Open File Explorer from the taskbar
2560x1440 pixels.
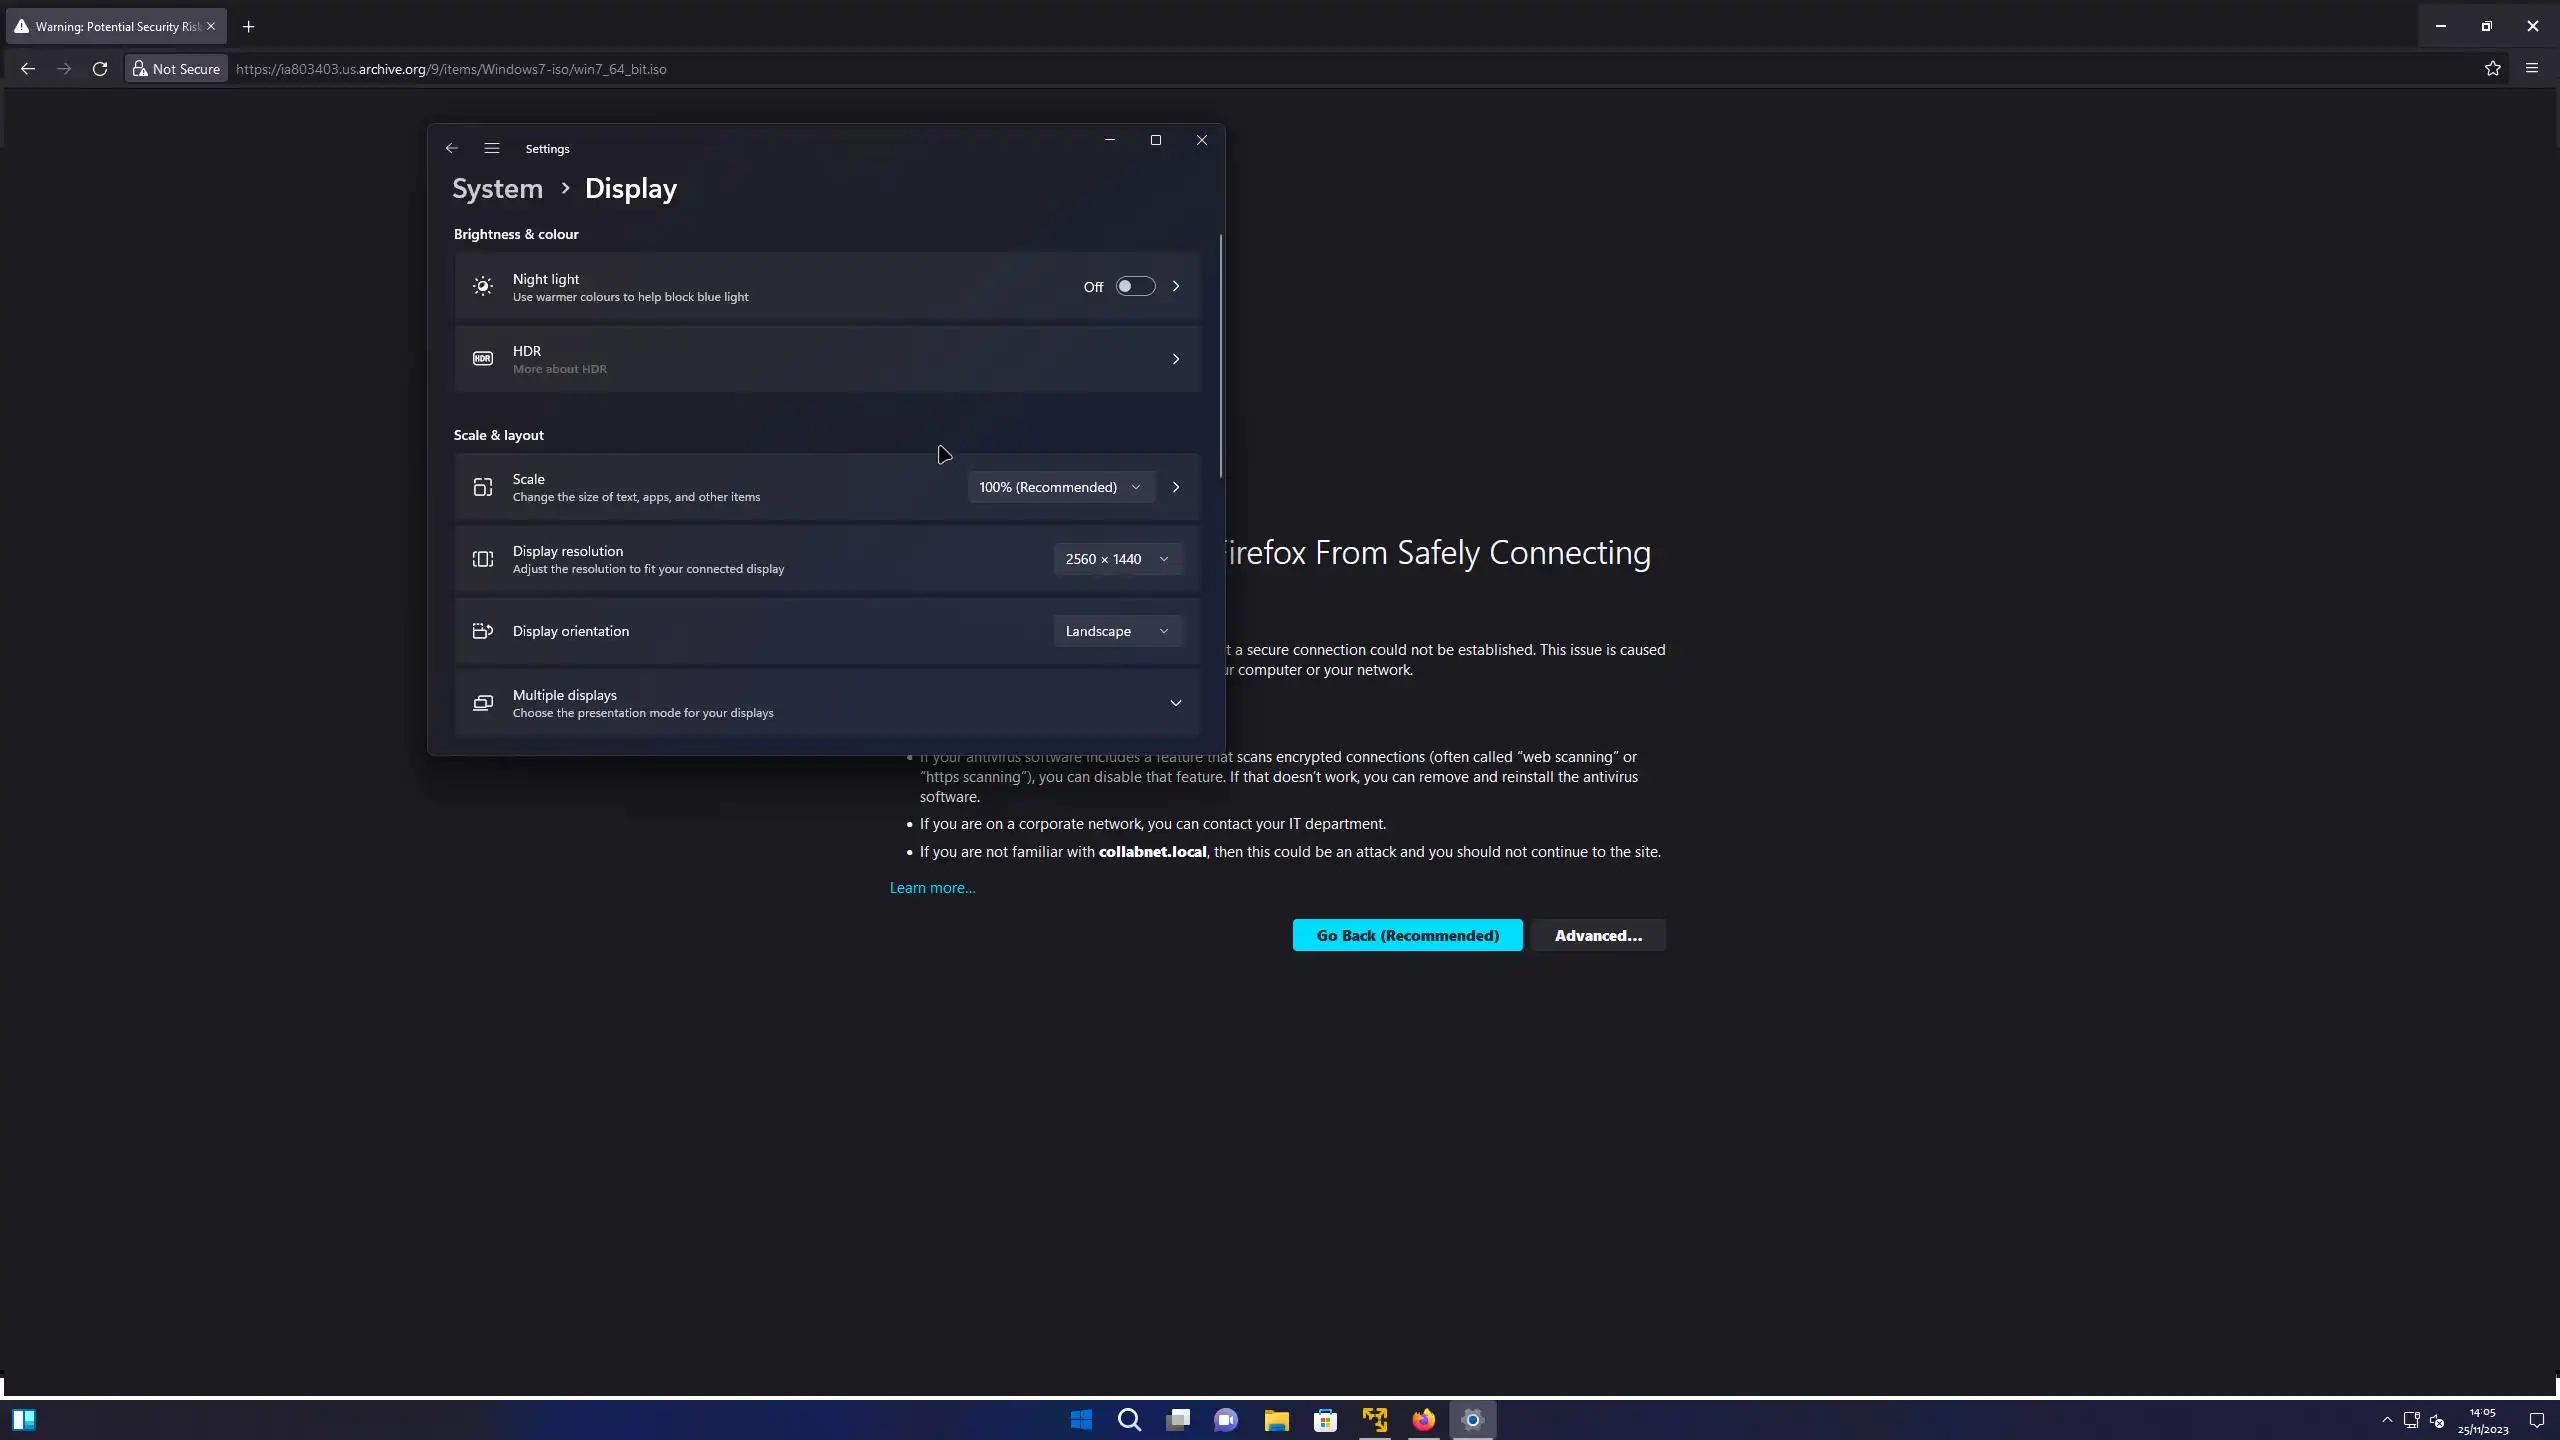(1276, 1420)
